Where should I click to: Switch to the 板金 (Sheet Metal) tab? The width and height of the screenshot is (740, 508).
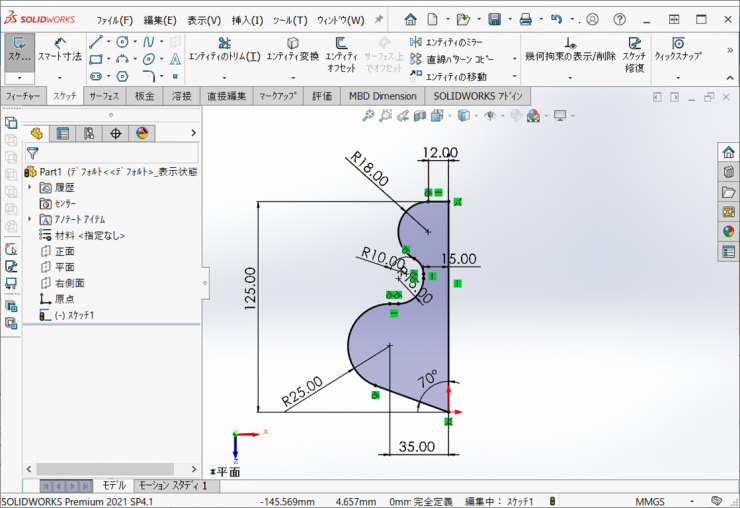(145, 96)
